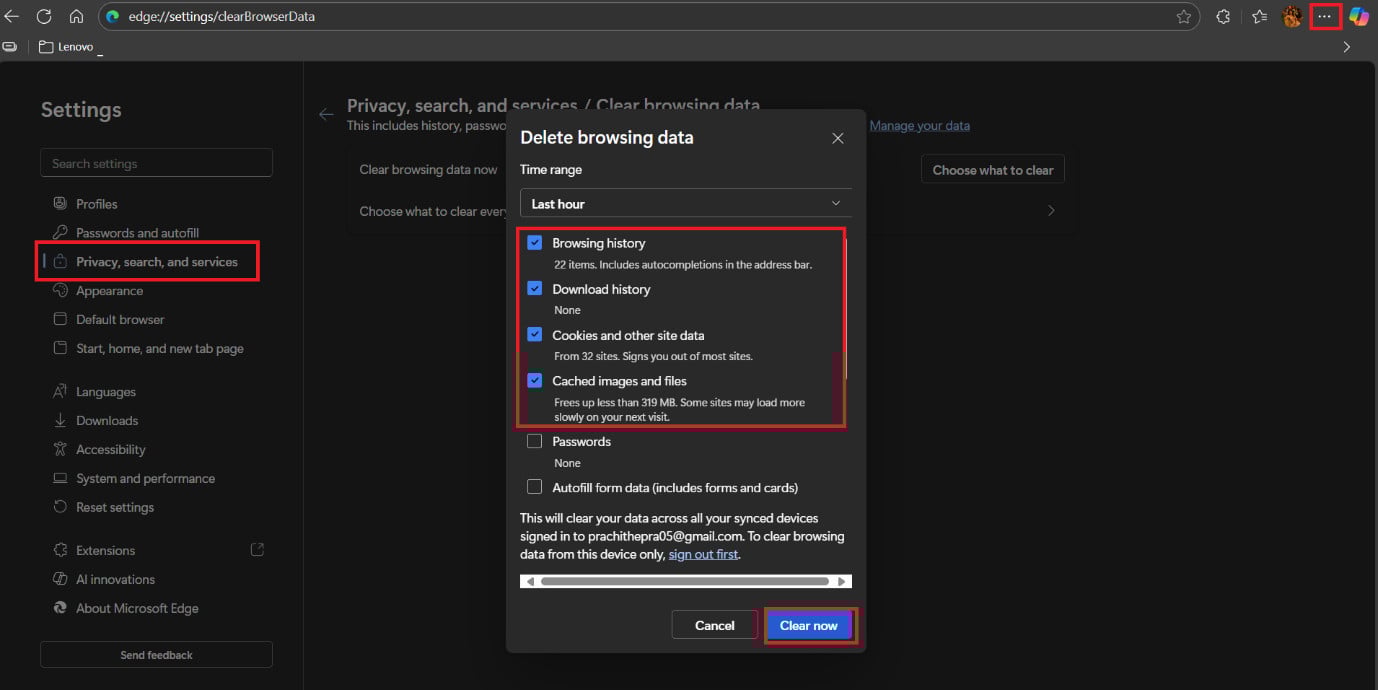Click the sign out first link
Screen dimensions: 1378x690
tap(703, 554)
